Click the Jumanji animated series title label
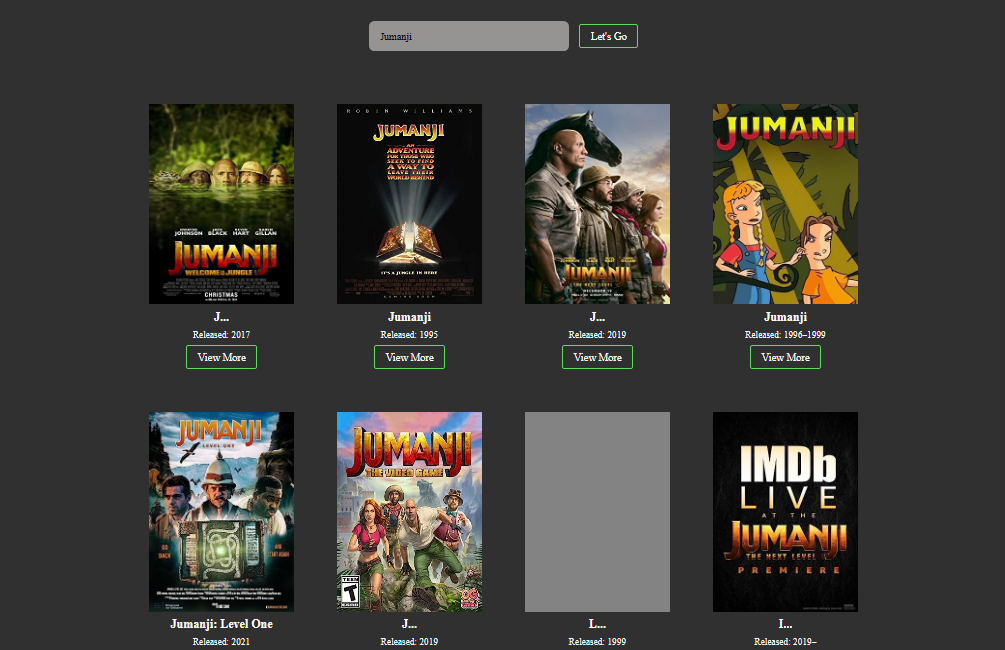This screenshot has width=1005, height=650. point(785,317)
